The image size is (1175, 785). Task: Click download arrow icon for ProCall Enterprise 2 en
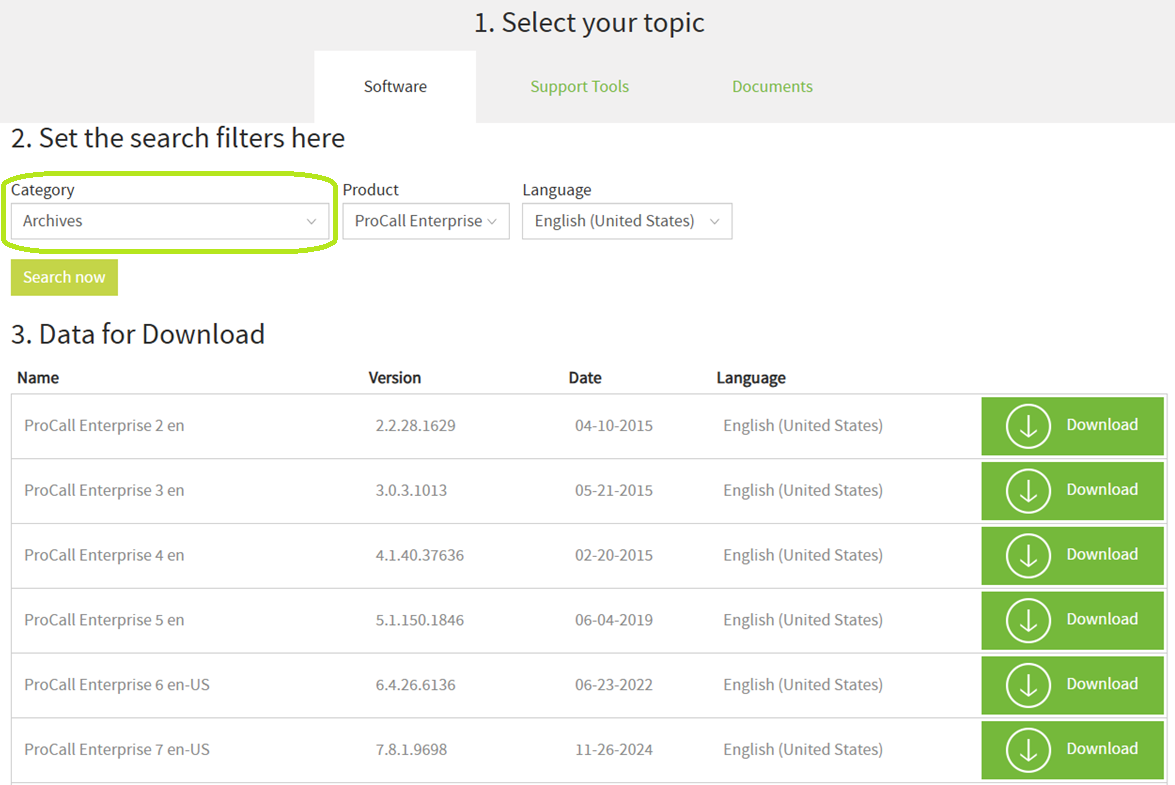click(x=1028, y=425)
